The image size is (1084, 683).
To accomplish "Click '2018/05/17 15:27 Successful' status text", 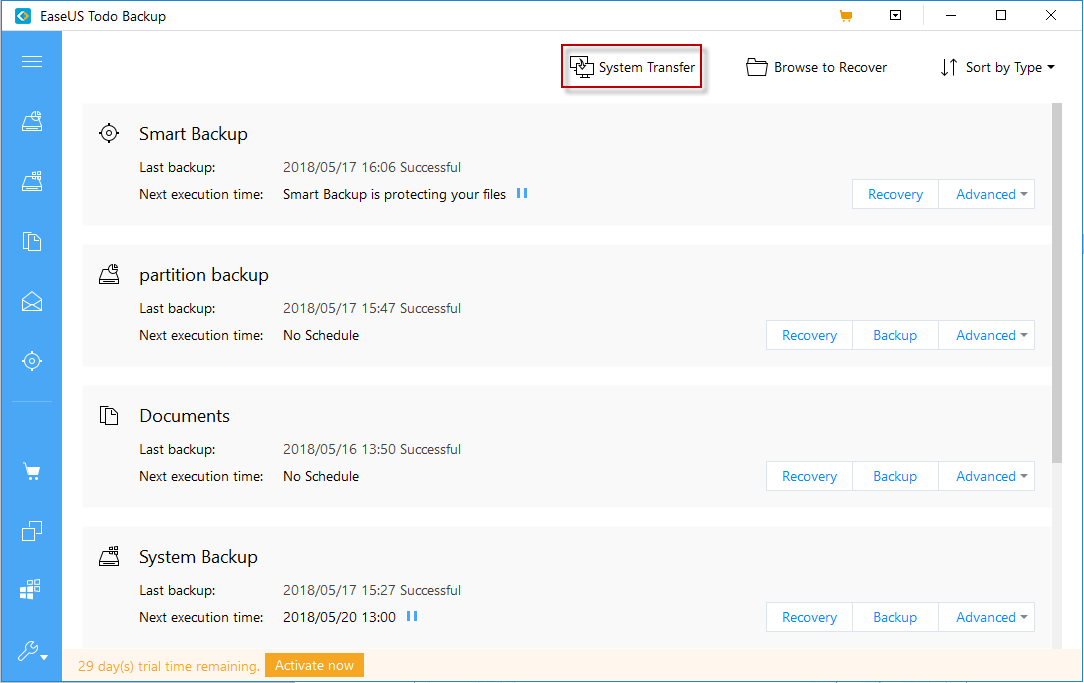I will coord(372,590).
